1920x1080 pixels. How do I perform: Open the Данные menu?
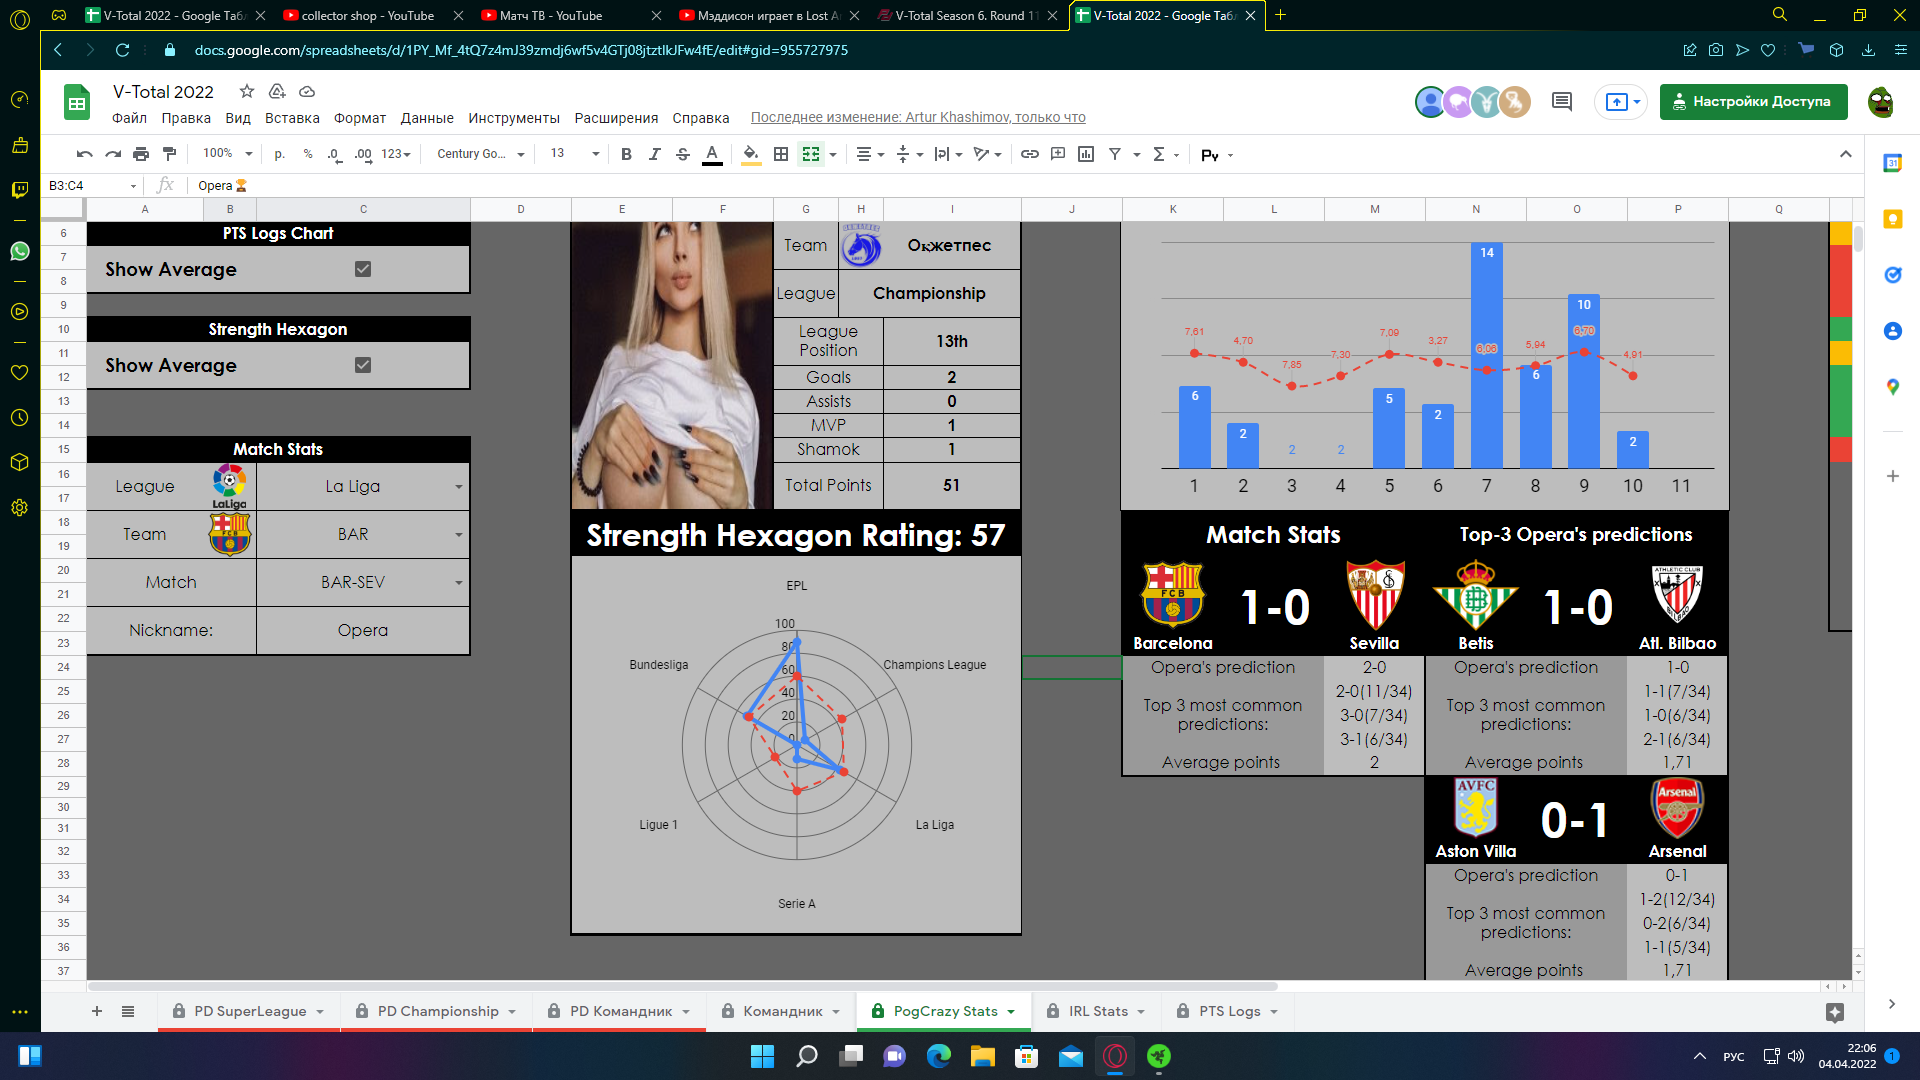point(427,118)
